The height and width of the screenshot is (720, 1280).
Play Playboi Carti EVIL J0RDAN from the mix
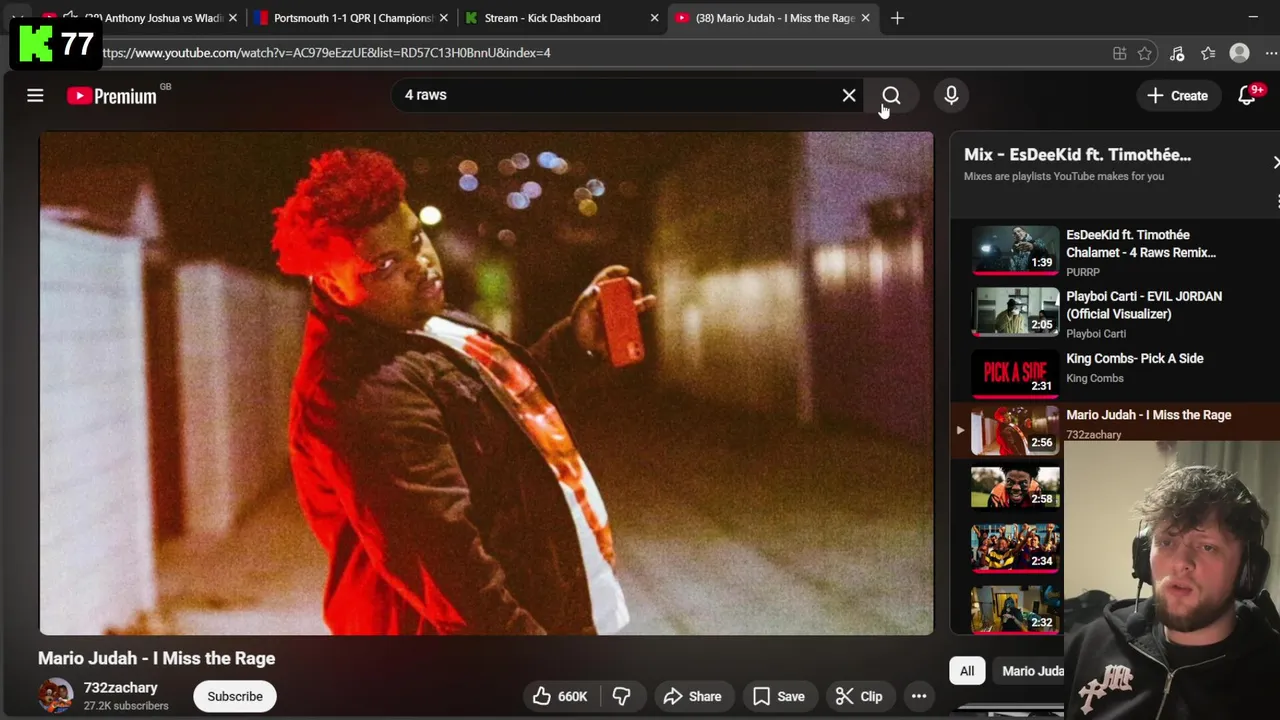[x=1115, y=313]
